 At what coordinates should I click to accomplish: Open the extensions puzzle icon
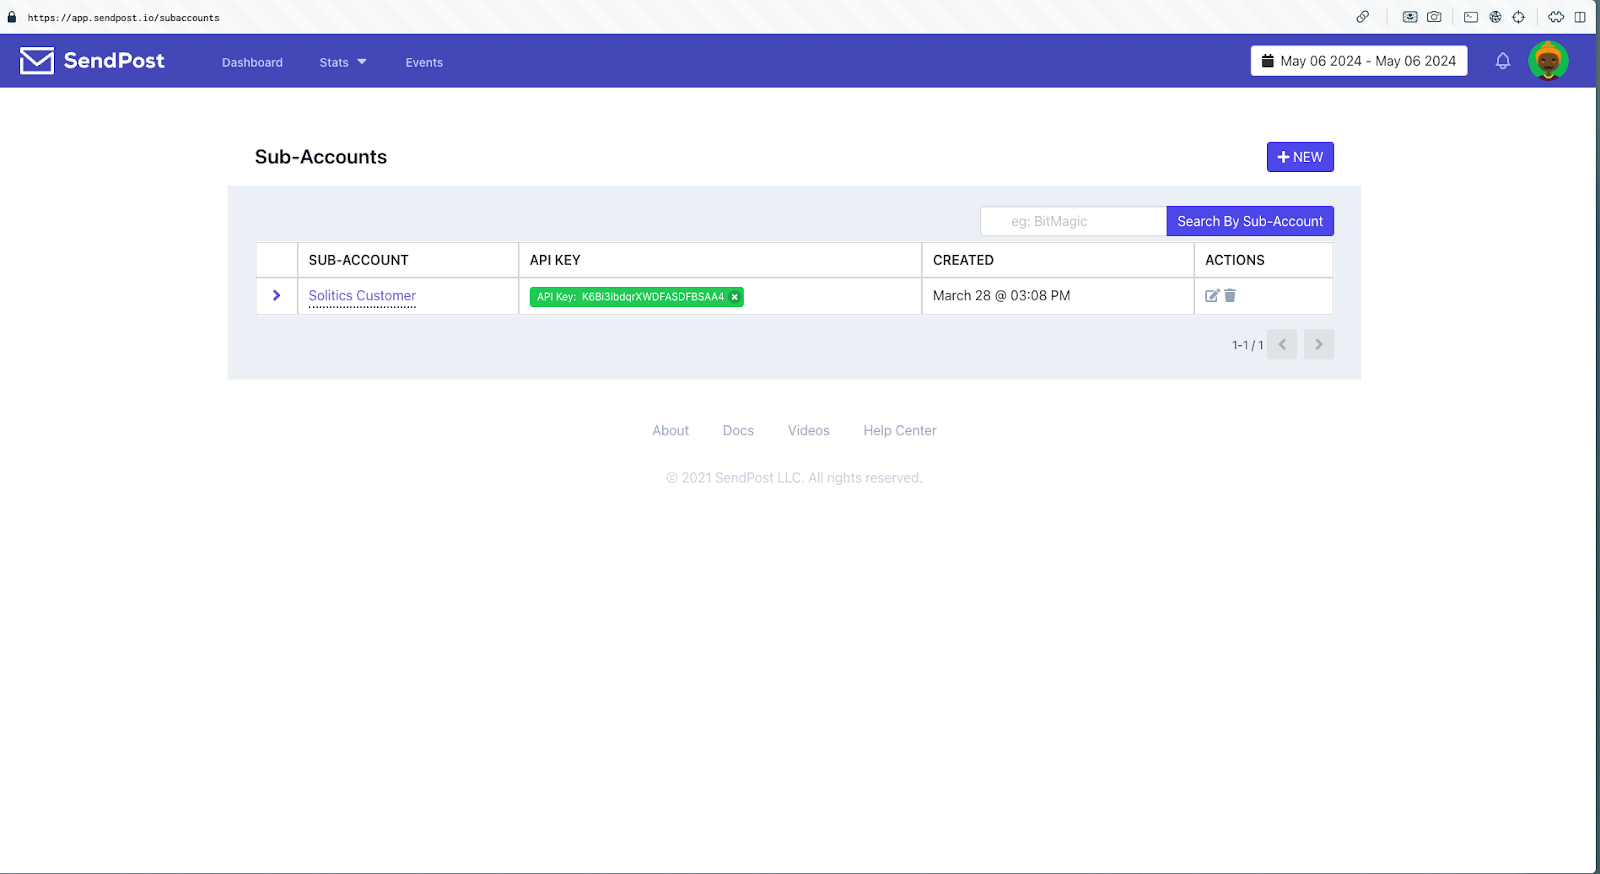1556,17
